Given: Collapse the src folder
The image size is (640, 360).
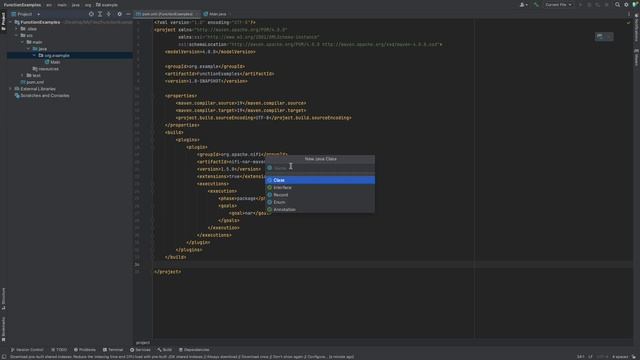Looking at the screenshot, I should [x=17, y=36].
